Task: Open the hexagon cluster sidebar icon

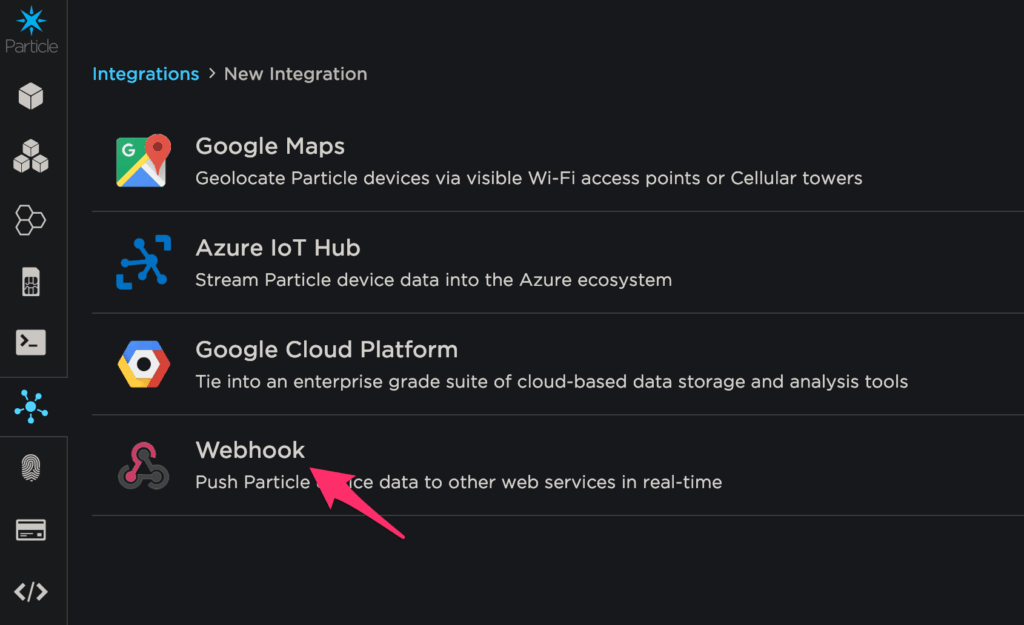Action: pos(31,219)
